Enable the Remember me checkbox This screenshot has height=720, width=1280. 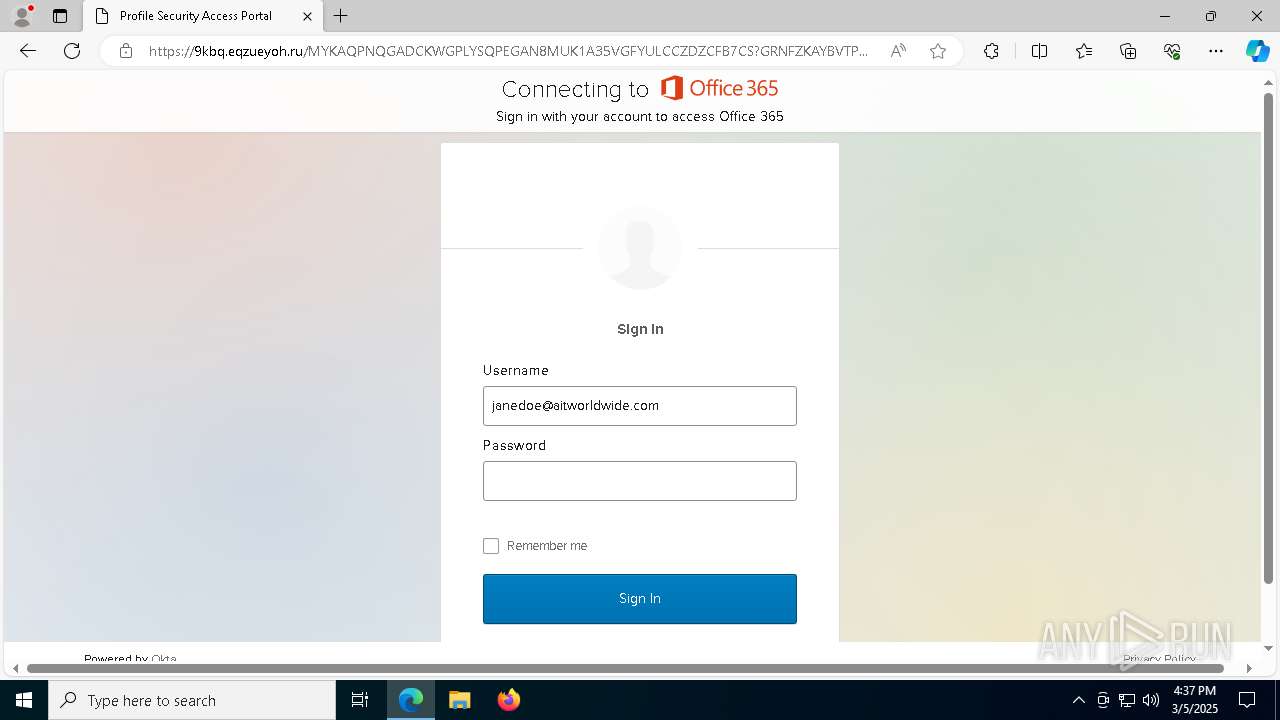coord(491,546)
